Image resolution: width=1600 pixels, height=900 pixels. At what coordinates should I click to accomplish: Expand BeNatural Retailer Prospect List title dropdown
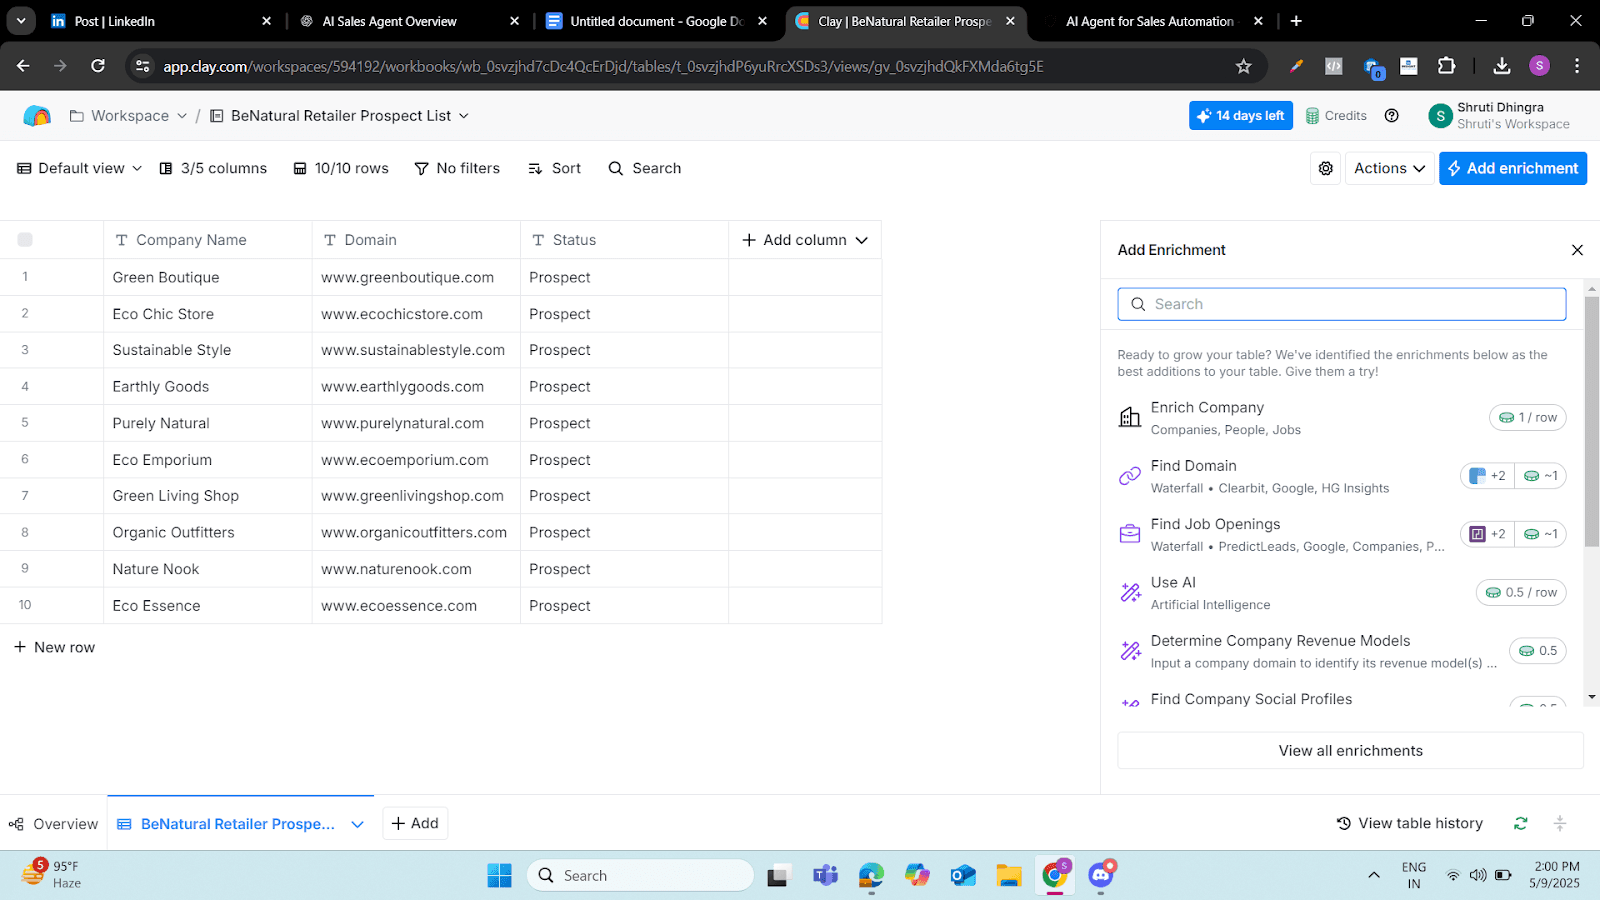464,116
